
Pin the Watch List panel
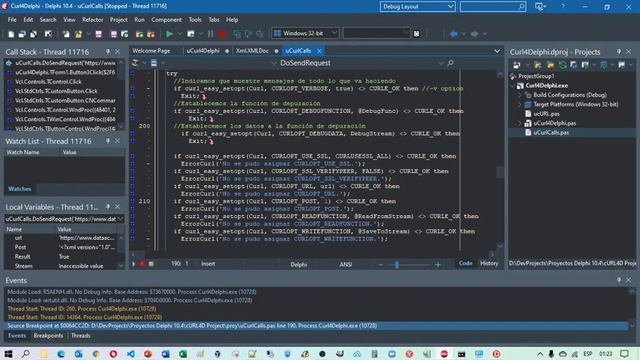click(108, 141)
